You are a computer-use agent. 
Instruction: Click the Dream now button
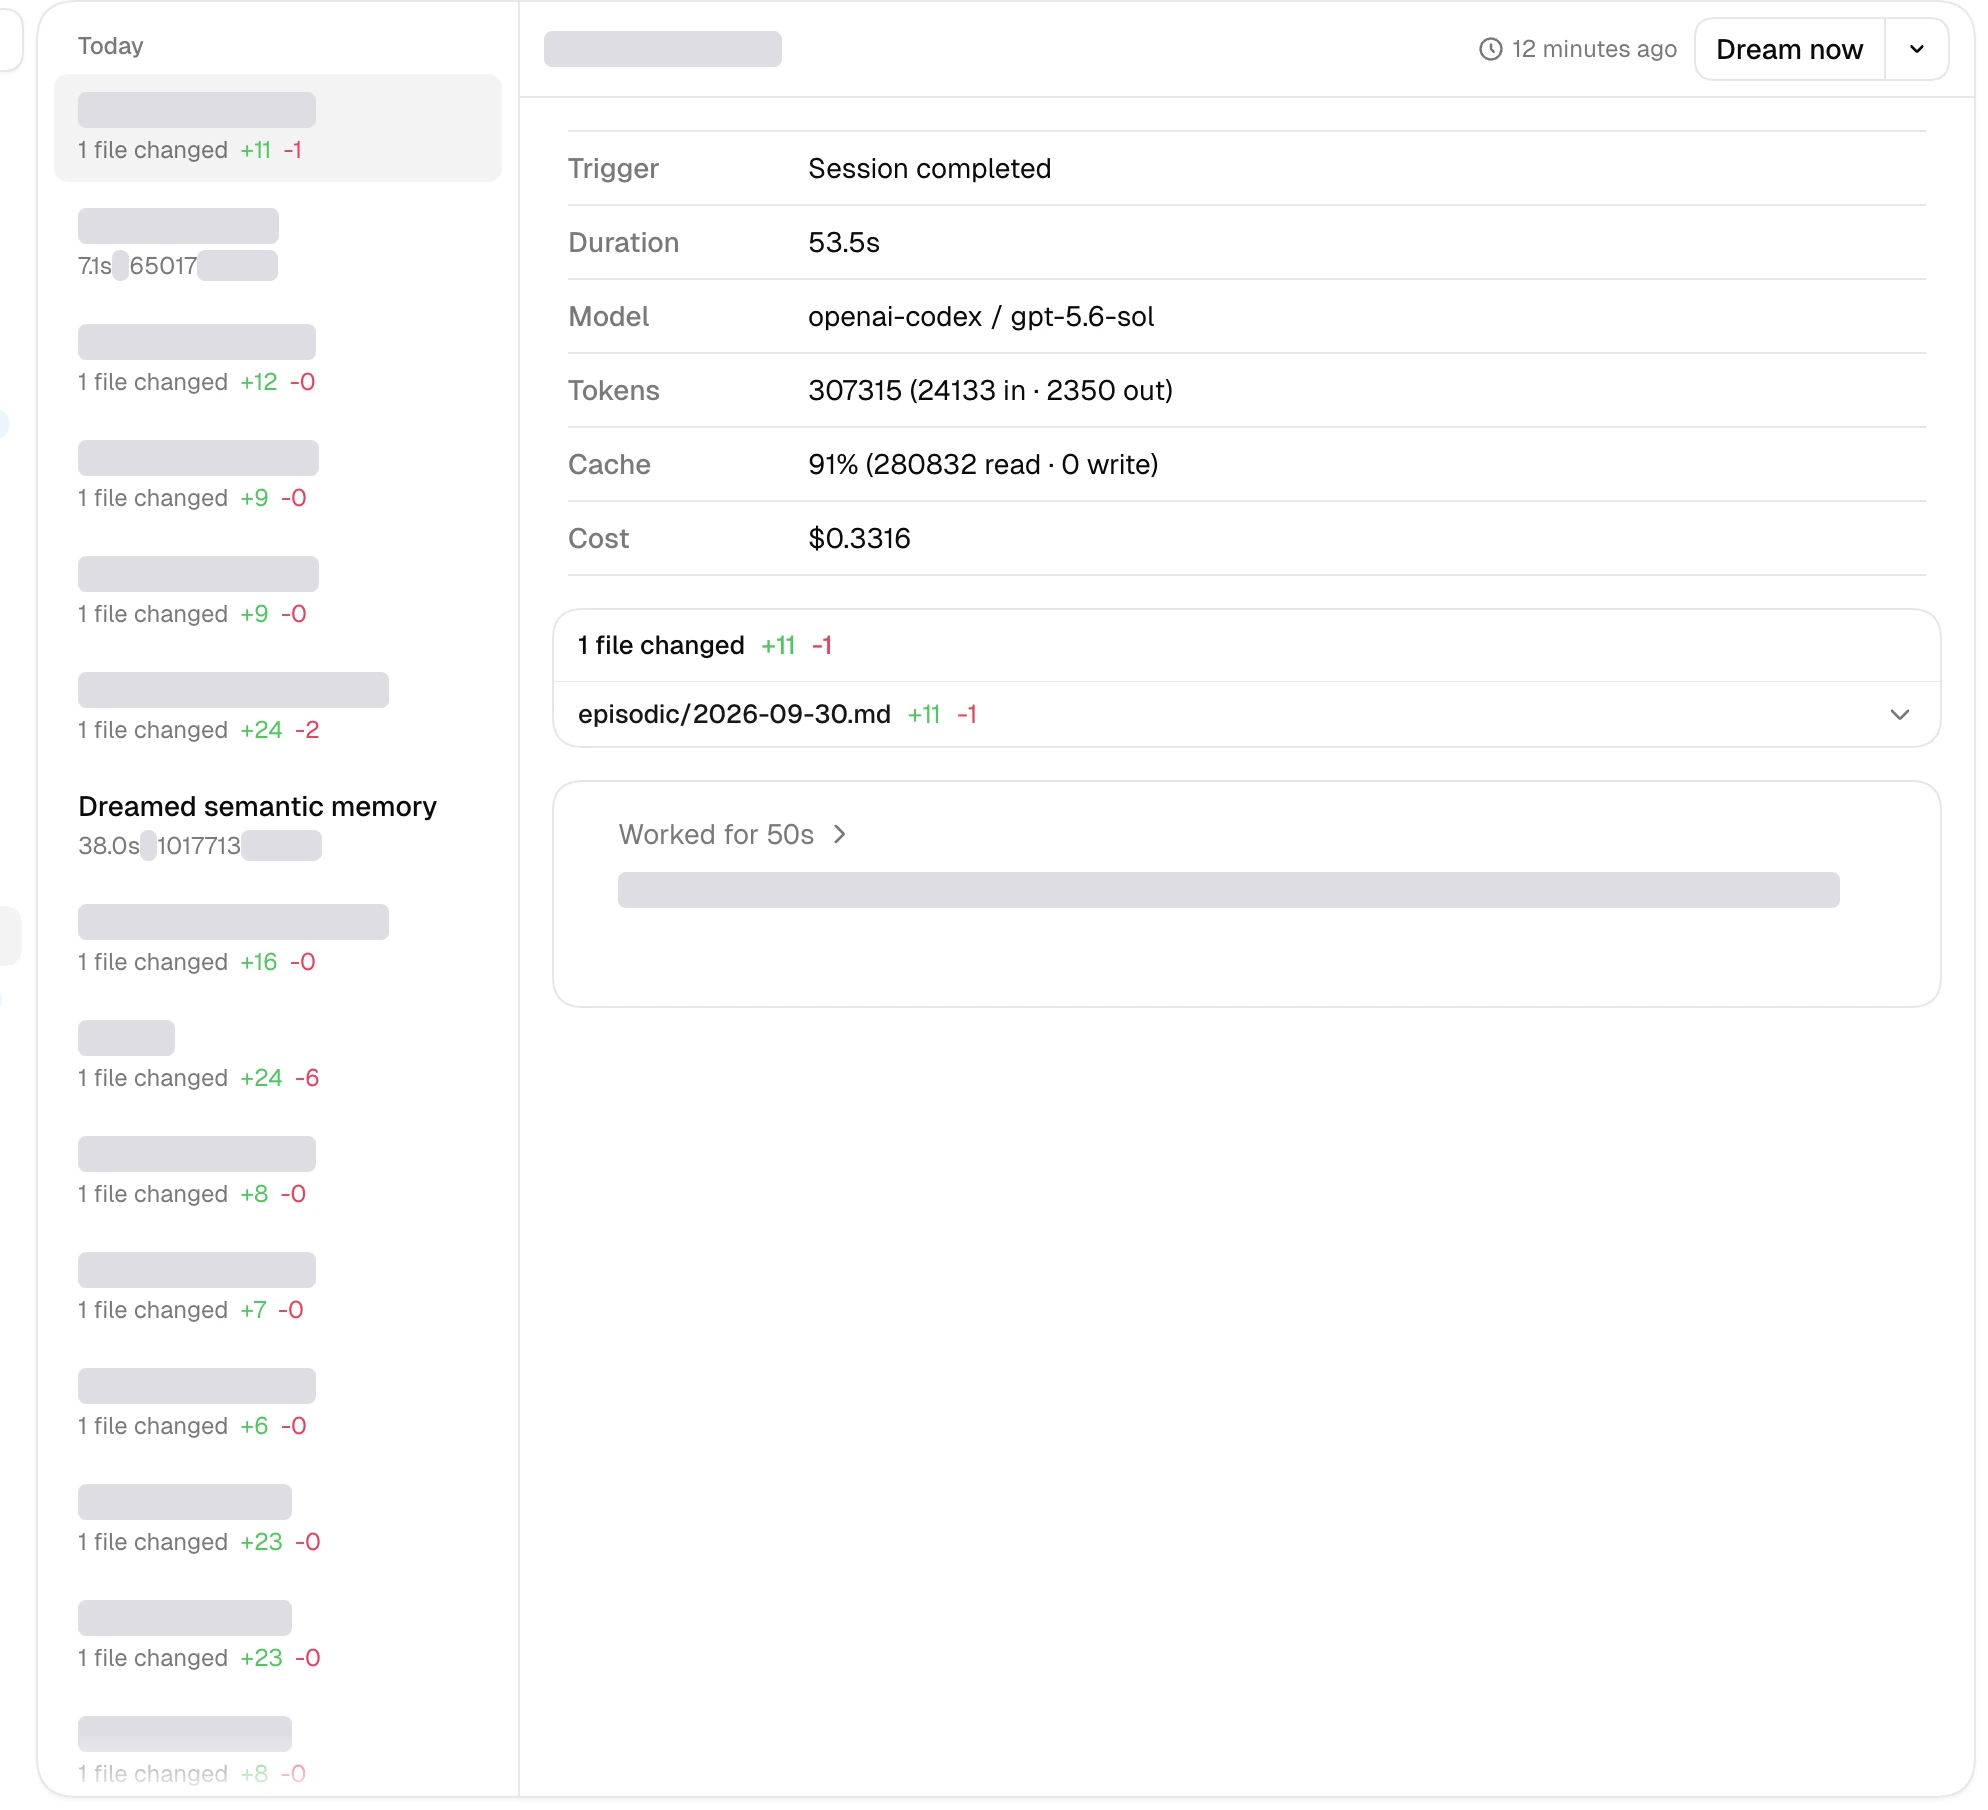pyautogui.click(x=1789, y=49)
